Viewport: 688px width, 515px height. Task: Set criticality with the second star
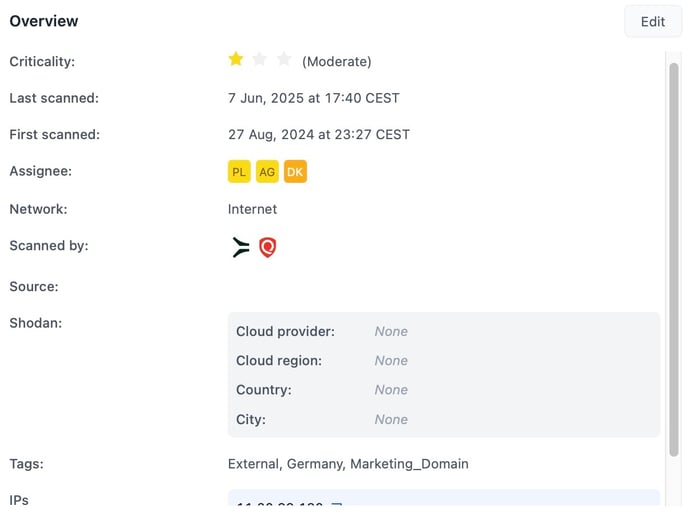pyautogui.click(x=260, y=59)
